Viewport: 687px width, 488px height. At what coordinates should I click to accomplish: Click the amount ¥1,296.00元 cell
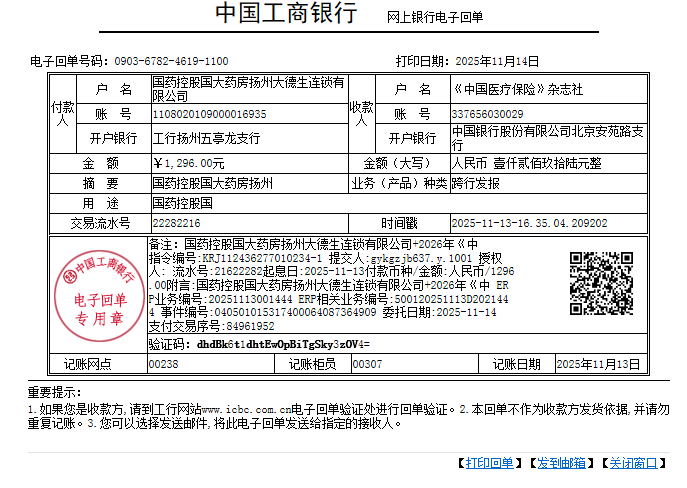click(188, 162)
